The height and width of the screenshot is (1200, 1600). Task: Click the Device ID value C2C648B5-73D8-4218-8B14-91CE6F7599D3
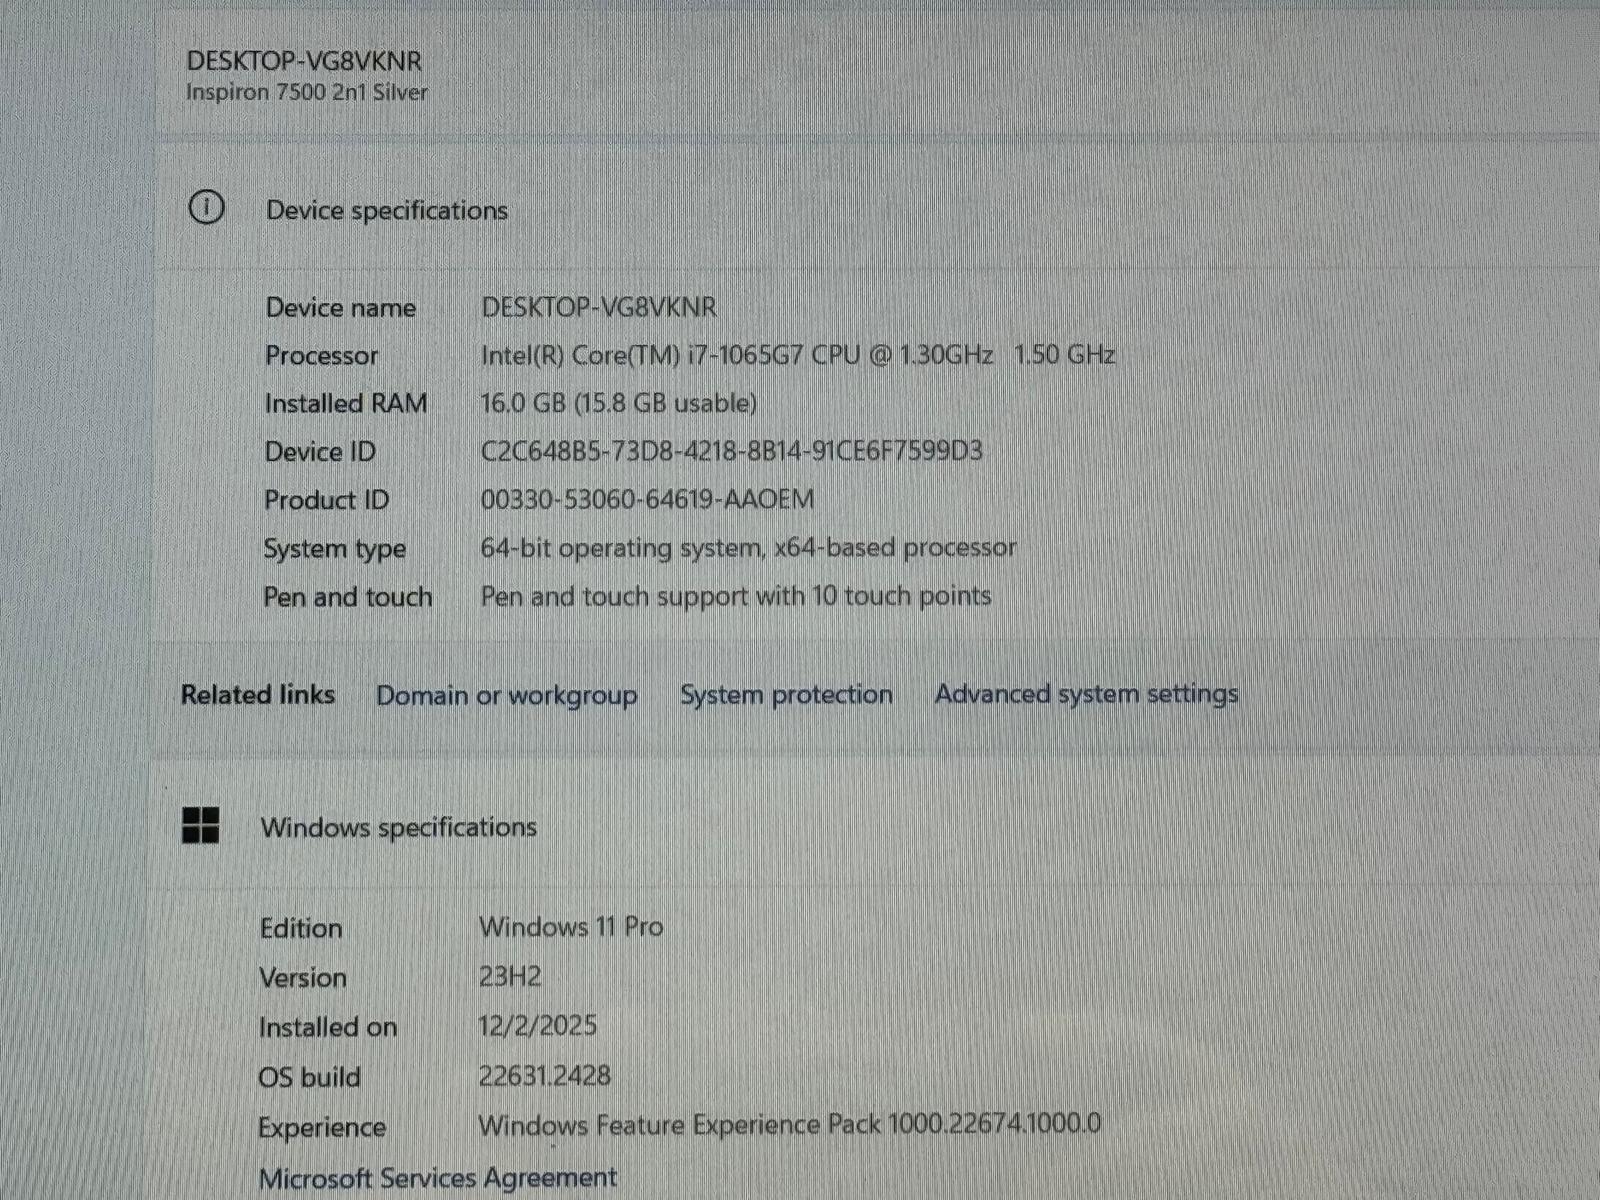[731, 451]
